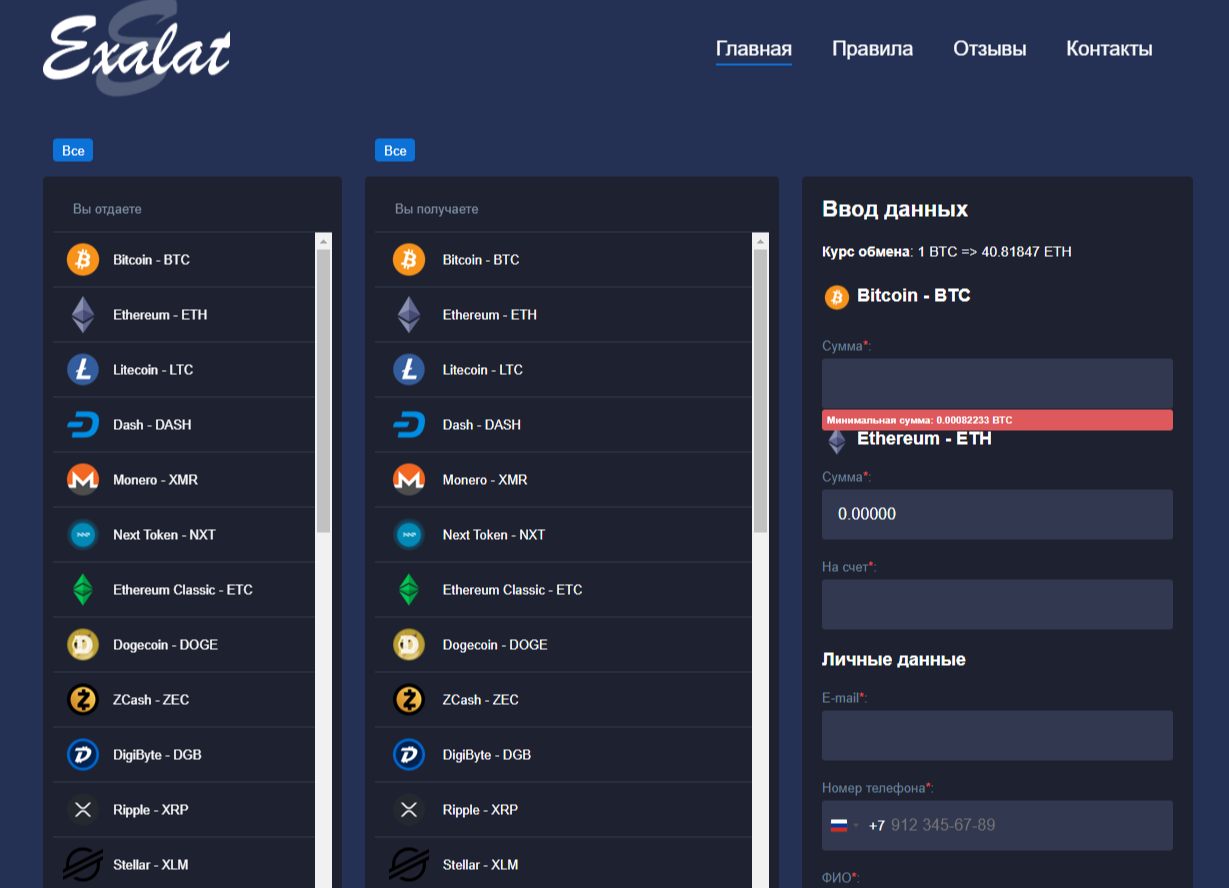The height and width of the screenshot is (888, 1229).
Task: Open the Правила page
Action: coord(872,49)
